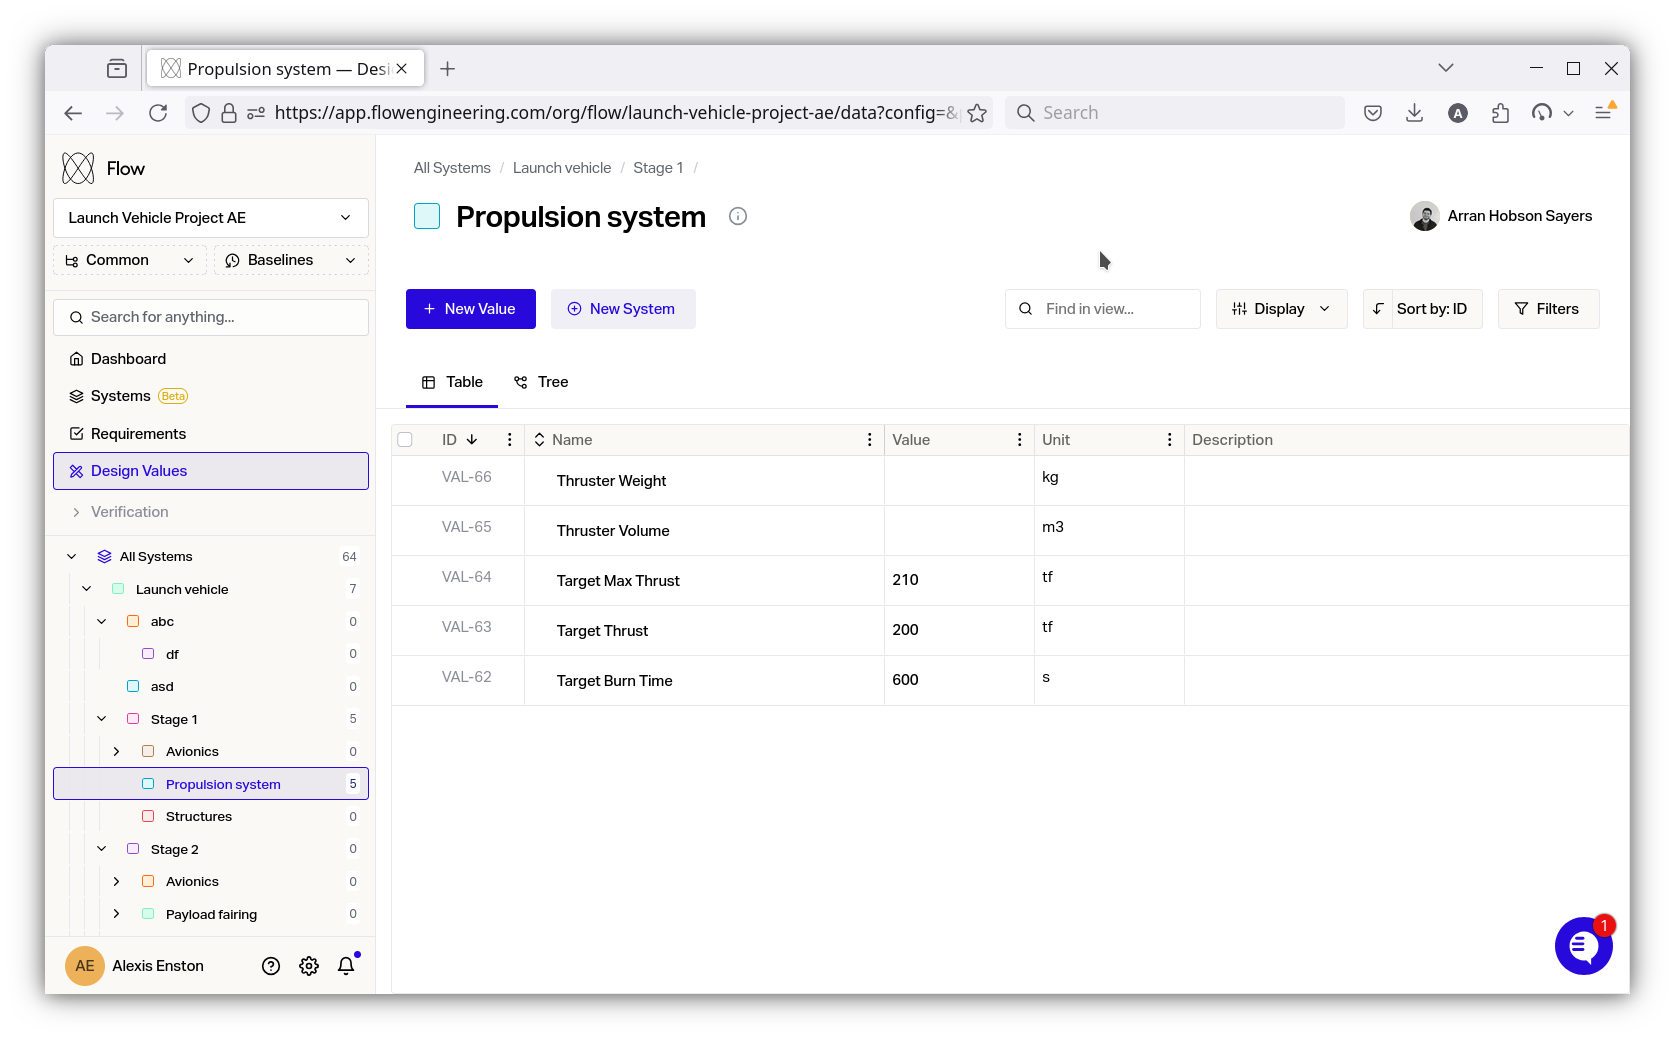Click Search for anything field
1675x1039 pixels.
tap(211, 317)
